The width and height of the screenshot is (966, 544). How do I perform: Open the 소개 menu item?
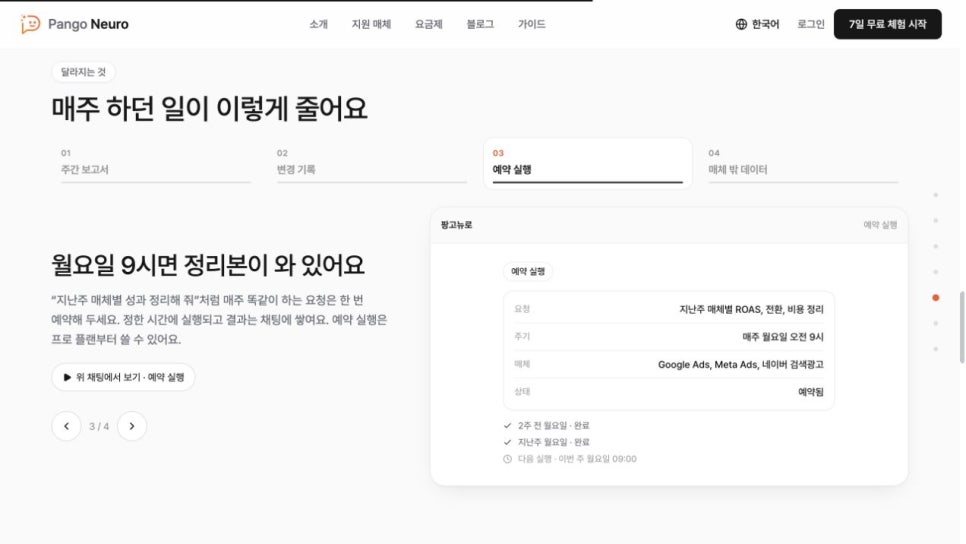click(x=319, y=24)
